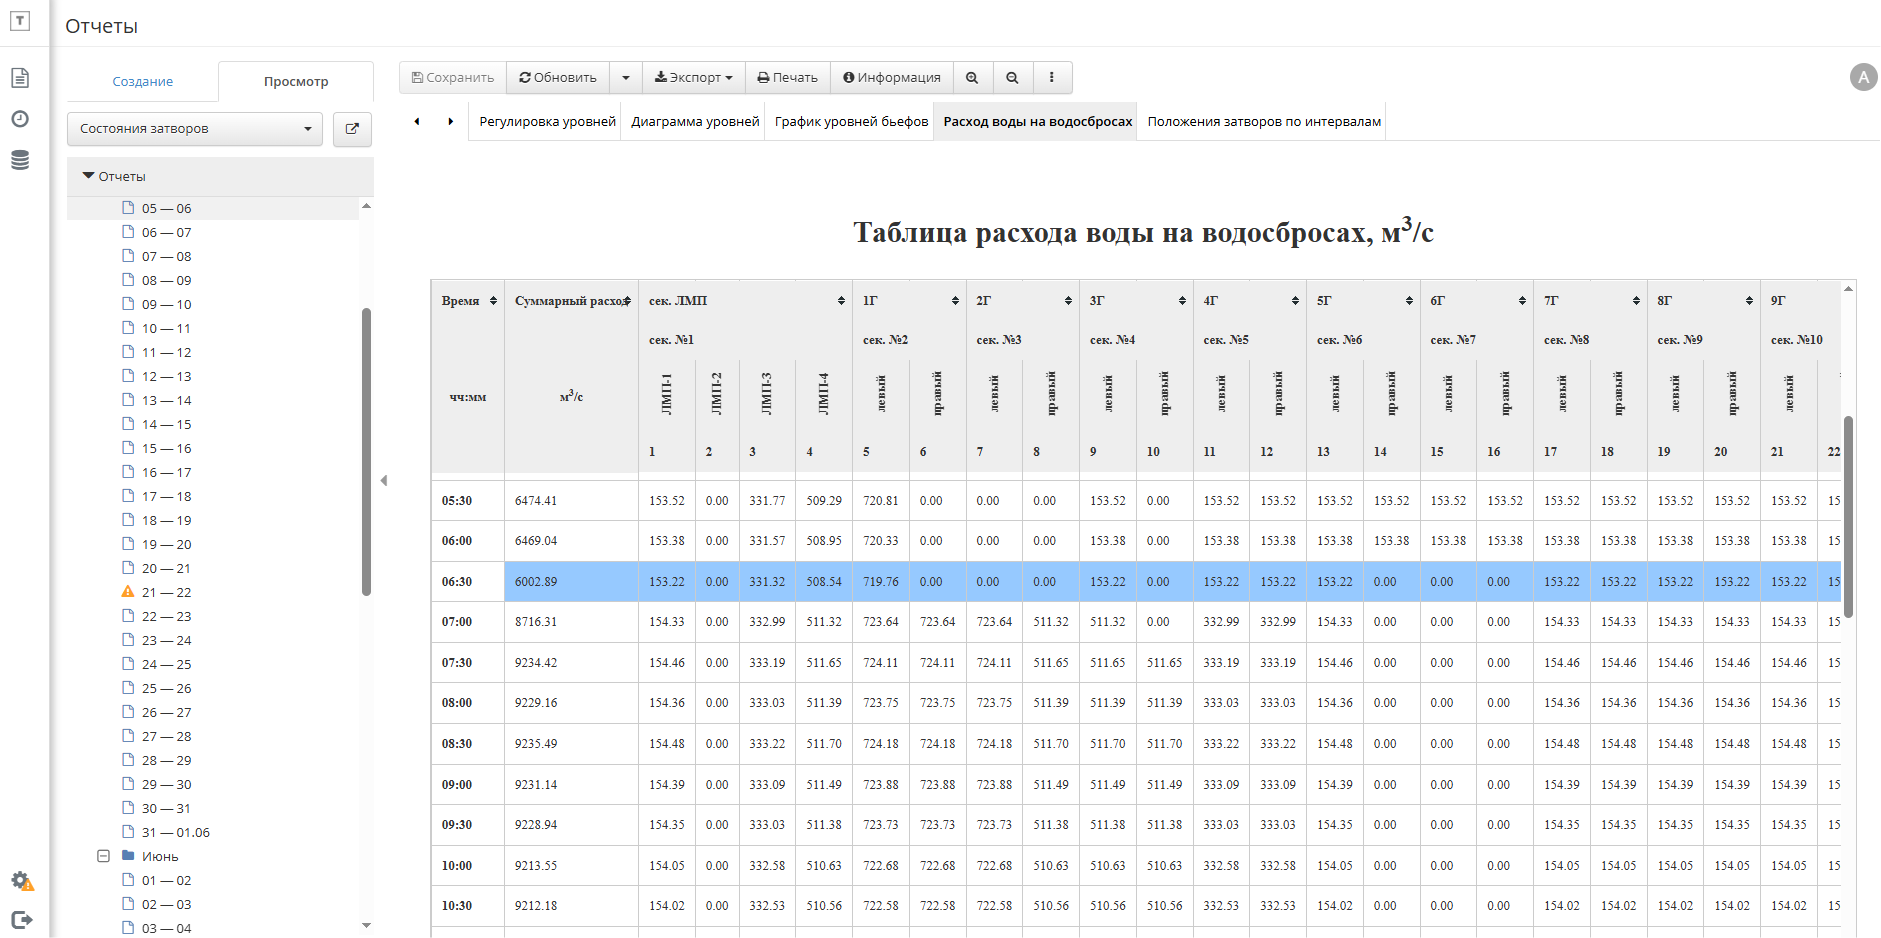Click the logout icon at bottom left
Screen dimensions: 1881x938
(x=22, y=919)
